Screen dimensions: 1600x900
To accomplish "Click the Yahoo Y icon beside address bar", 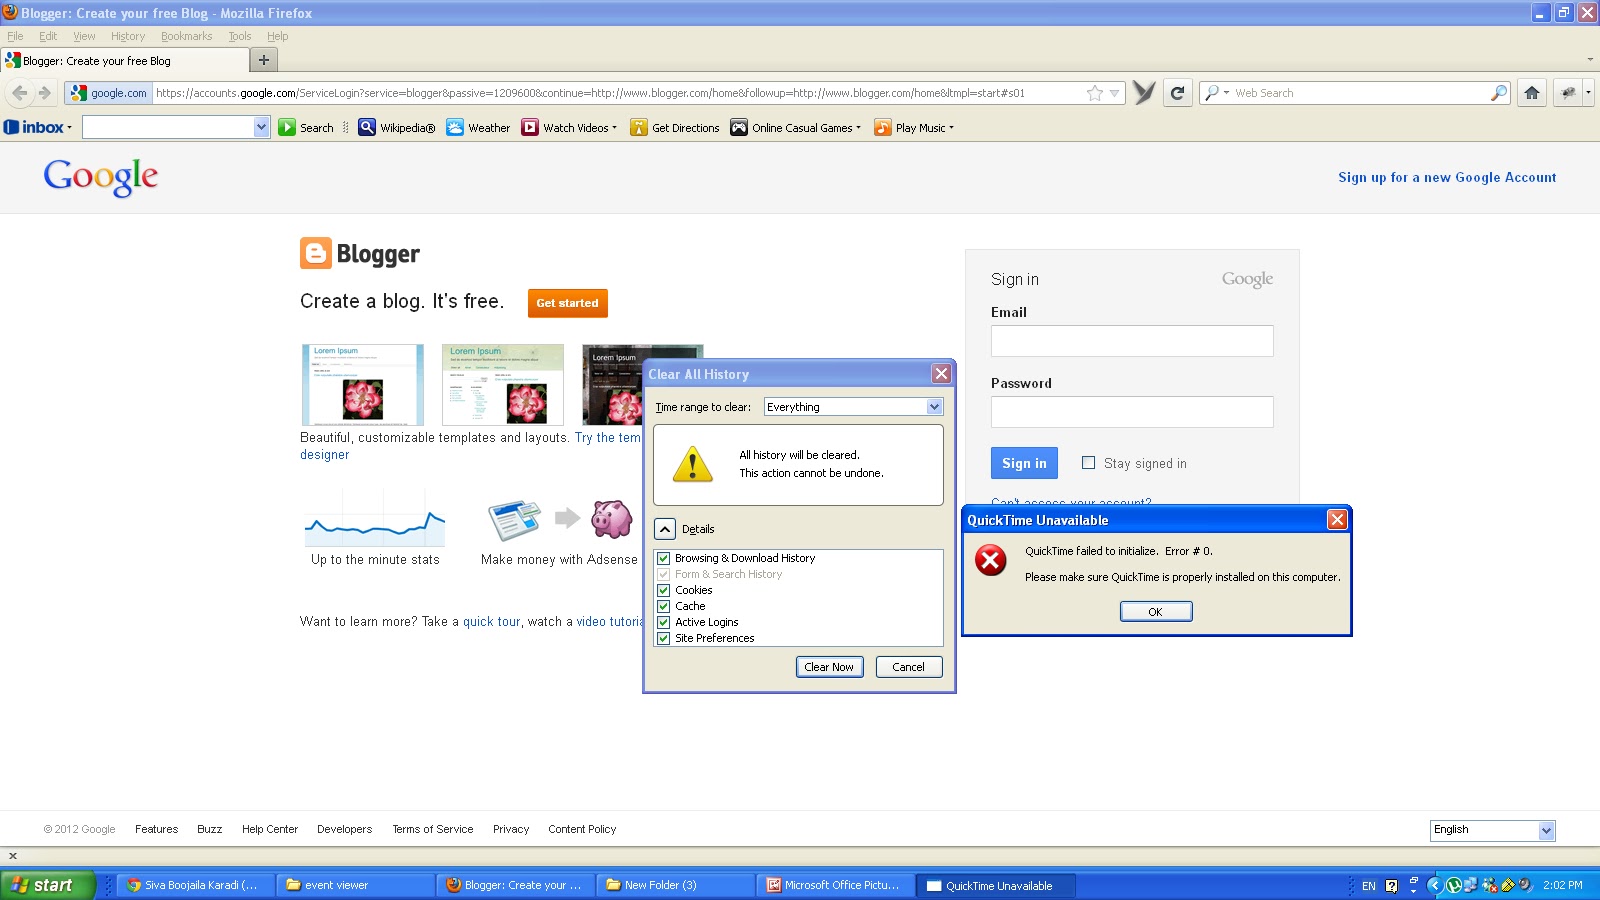I will point(1144,93).
